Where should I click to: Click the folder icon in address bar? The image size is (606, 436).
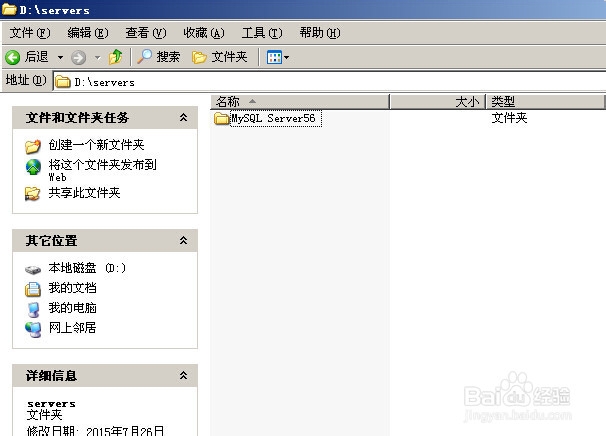coord(63,82)
